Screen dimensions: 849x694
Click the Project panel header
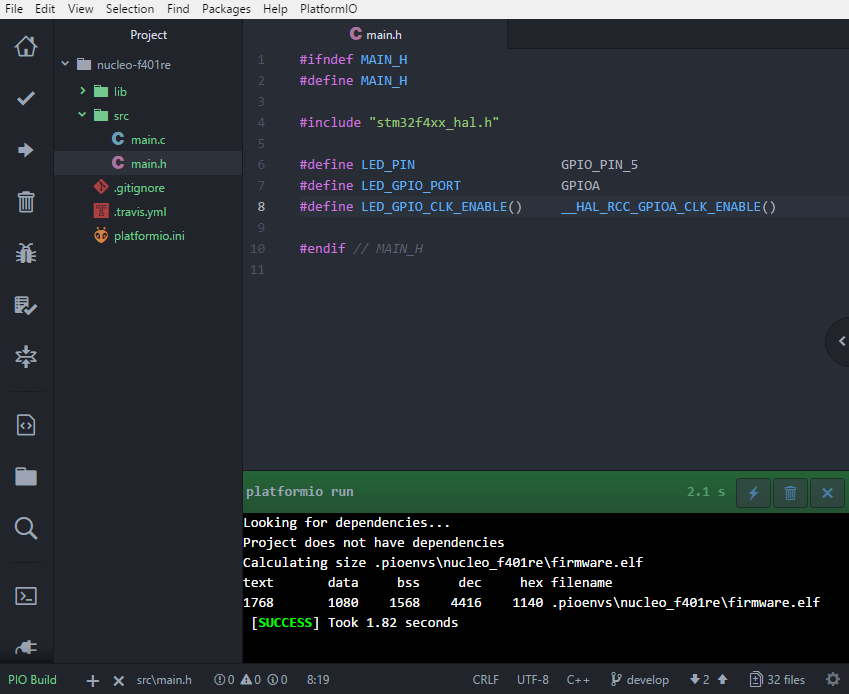point(148,35)
